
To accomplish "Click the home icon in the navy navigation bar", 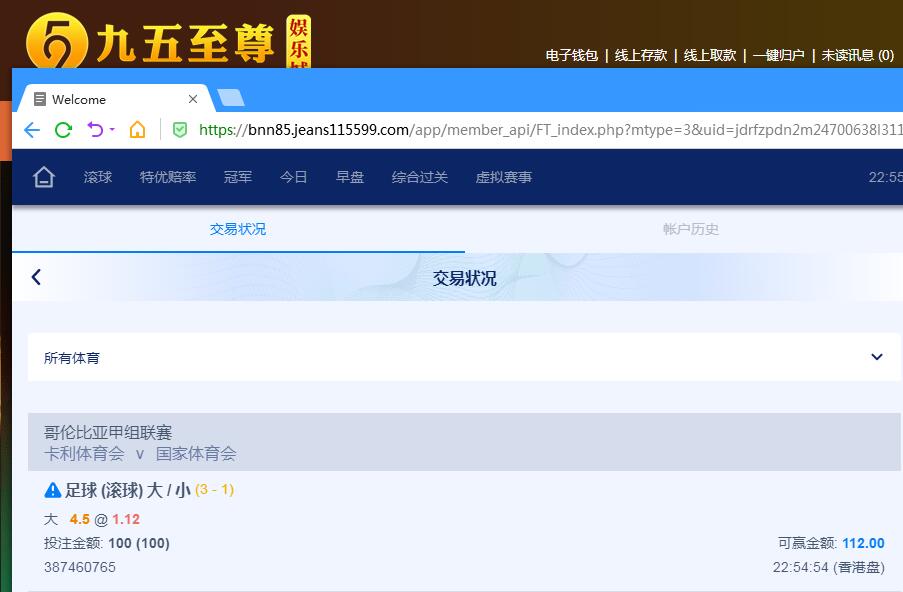I will click(44, 177).
